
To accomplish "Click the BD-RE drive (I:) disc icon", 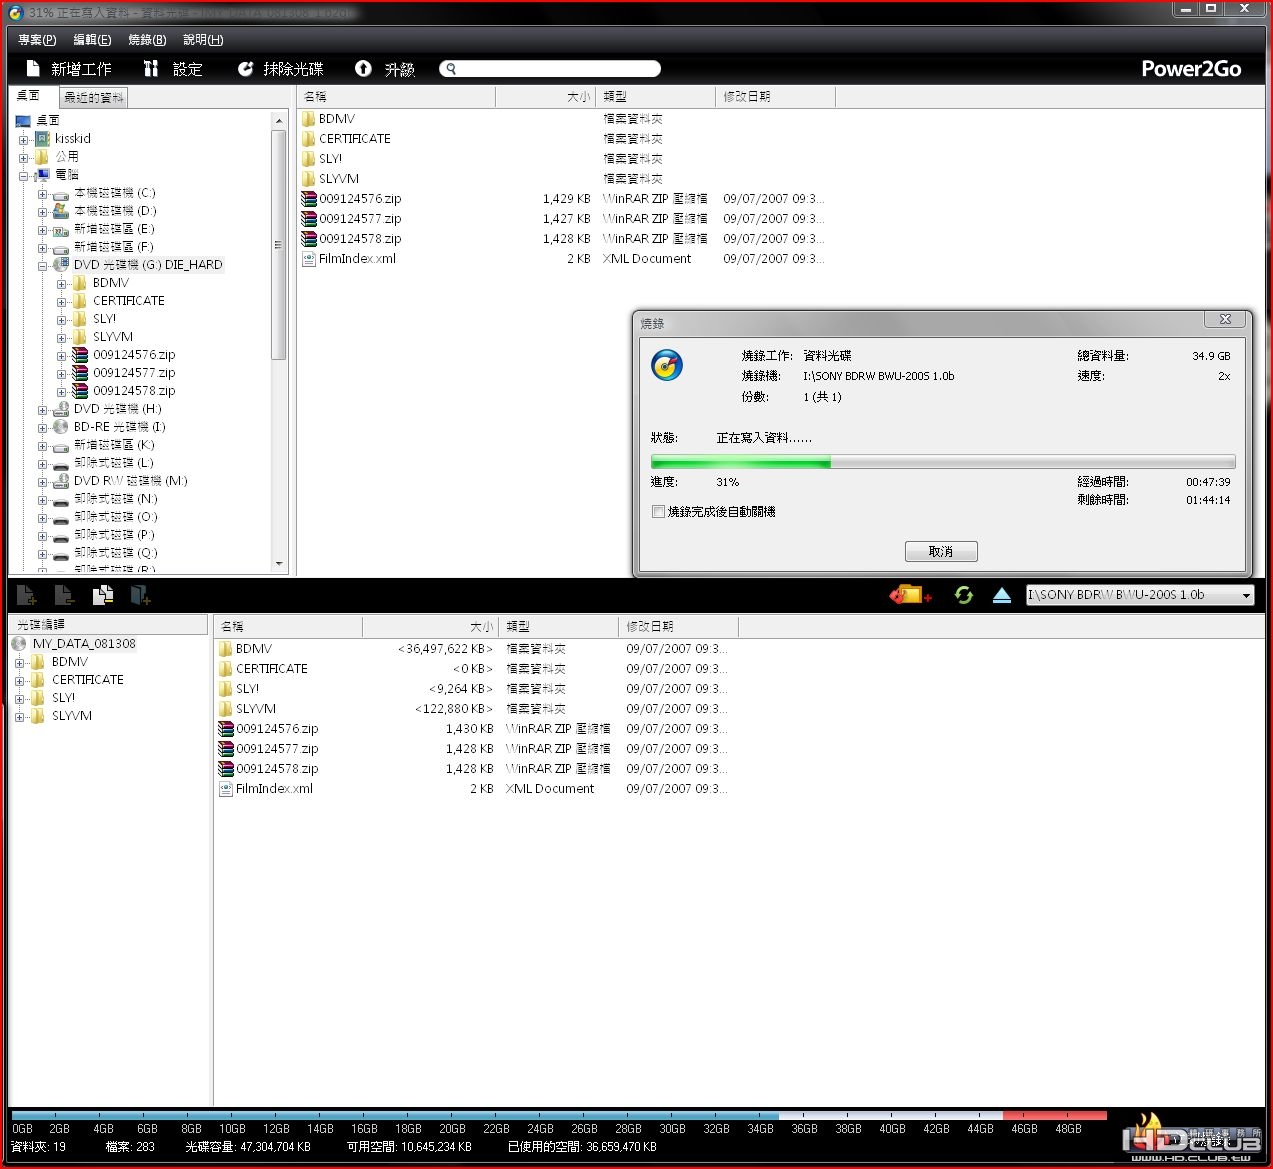I will pyautogui.click(x=61, y=426).
